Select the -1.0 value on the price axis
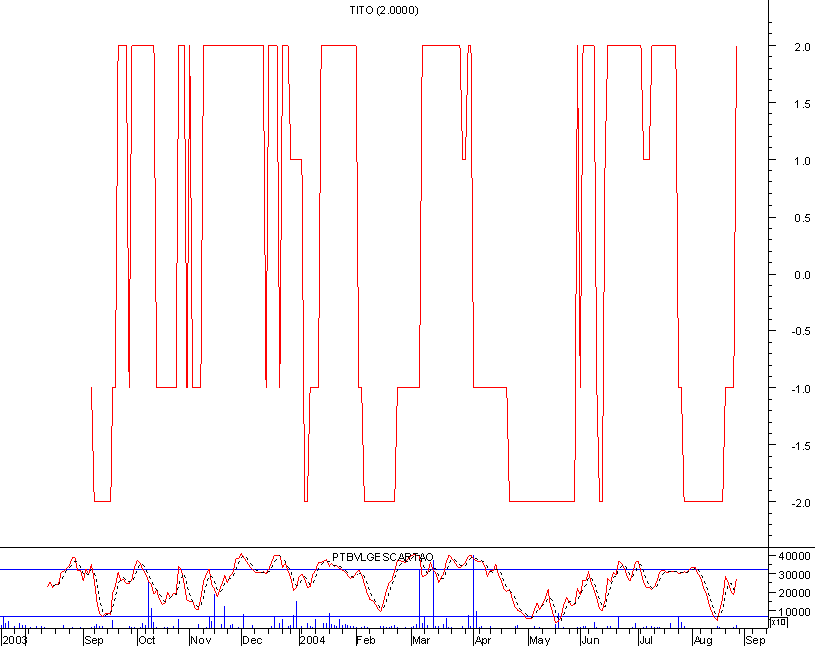The image size is (815, 646). [800, 389]
